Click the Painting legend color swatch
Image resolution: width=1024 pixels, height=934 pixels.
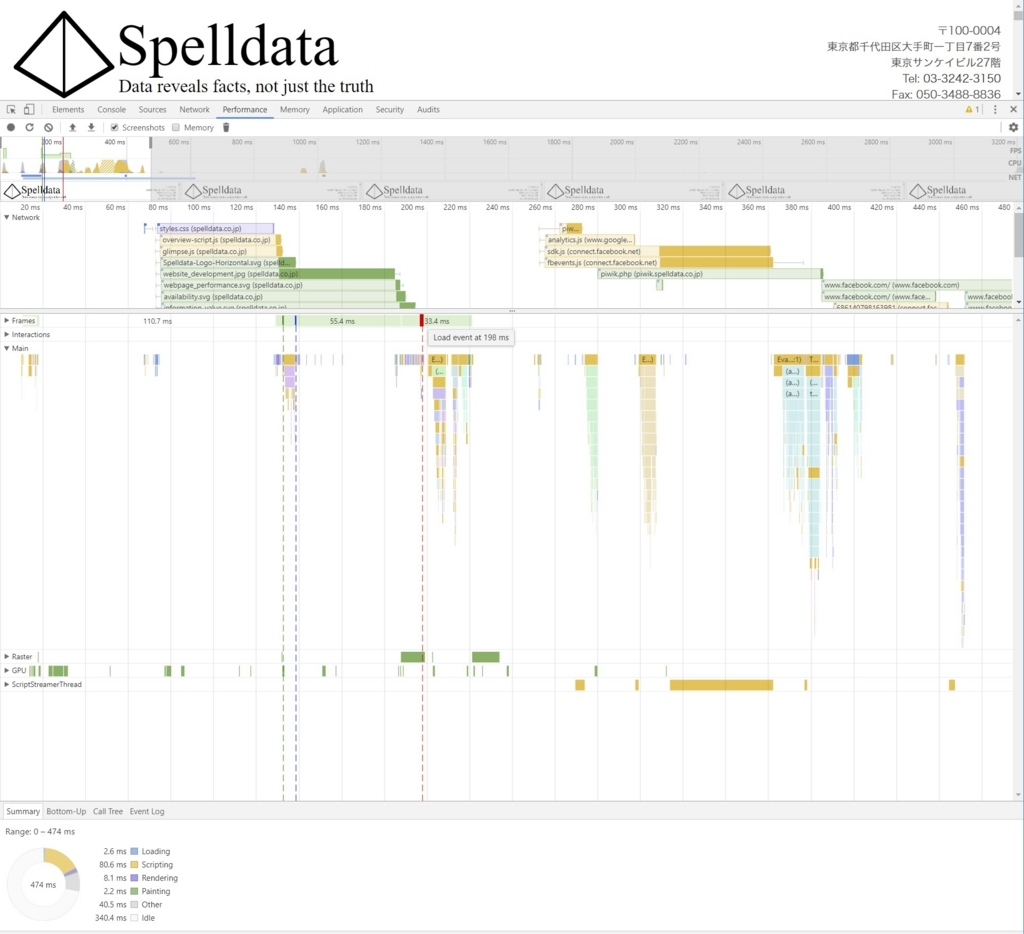(x=134, y=891)
